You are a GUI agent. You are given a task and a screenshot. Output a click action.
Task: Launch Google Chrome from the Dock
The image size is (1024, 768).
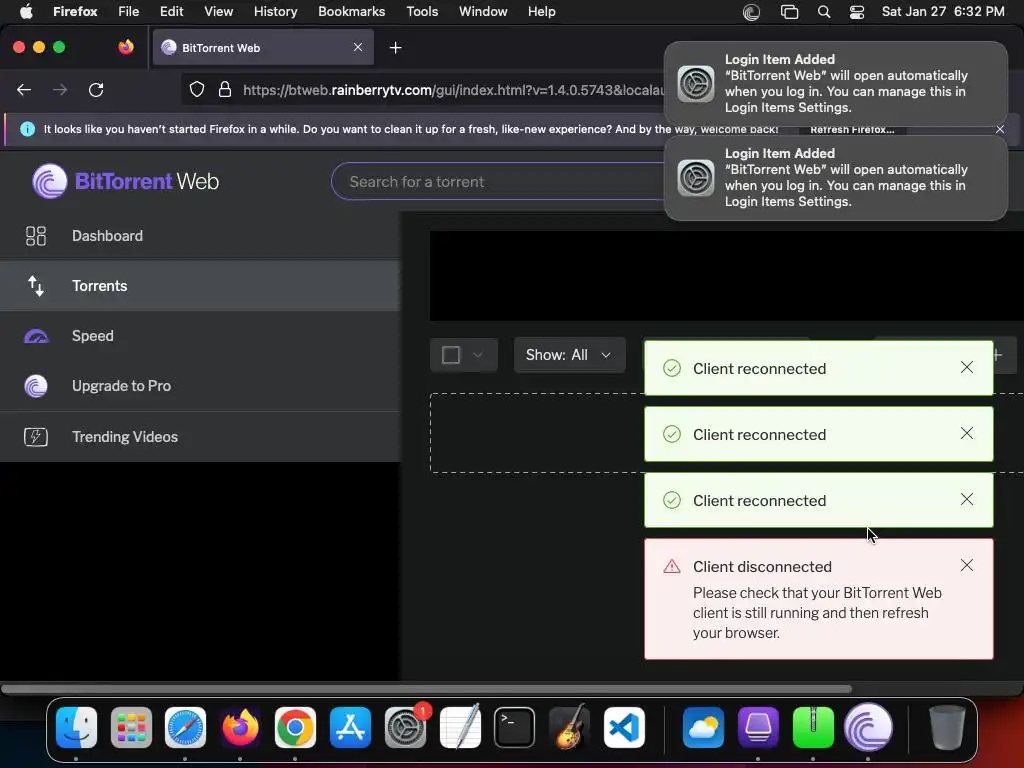point(295,728)
